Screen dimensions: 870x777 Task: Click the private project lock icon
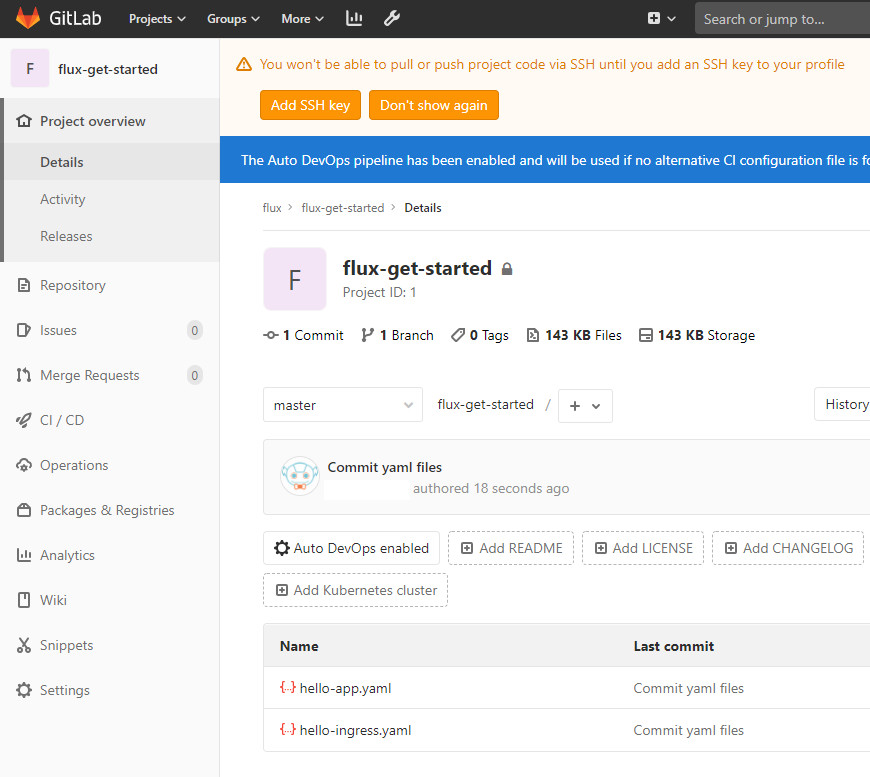pyautogui.click(x=507, y=269)
